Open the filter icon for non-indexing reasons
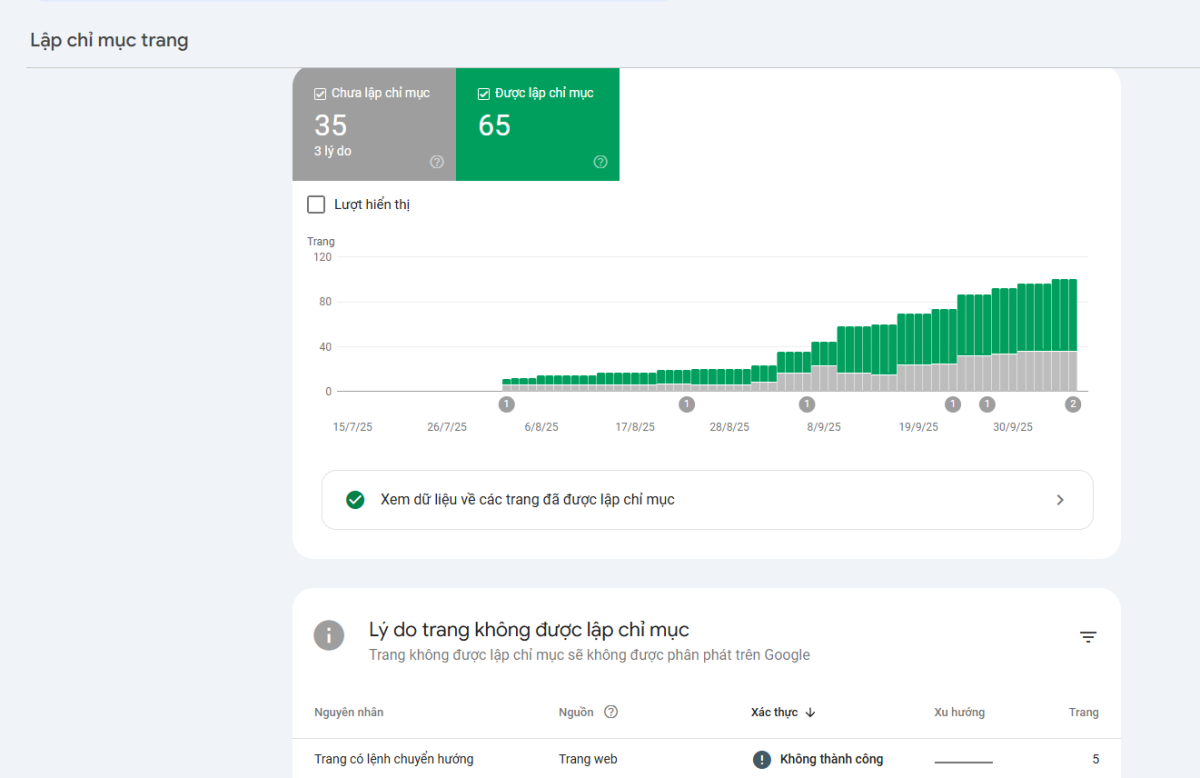 pyautogui.click(x=1088, y=637)
